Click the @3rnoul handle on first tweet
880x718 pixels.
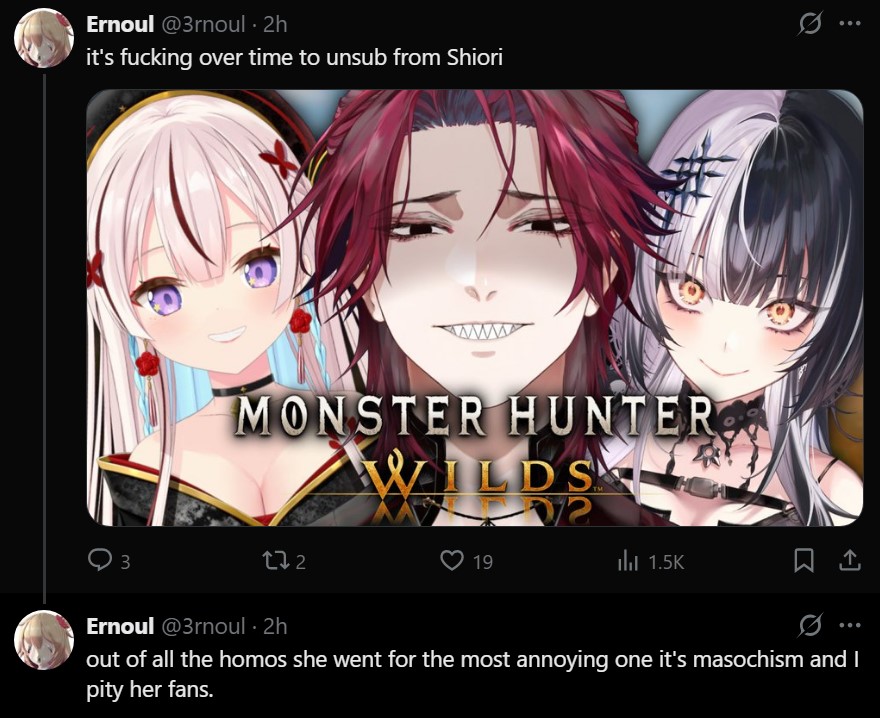(204, 24)
